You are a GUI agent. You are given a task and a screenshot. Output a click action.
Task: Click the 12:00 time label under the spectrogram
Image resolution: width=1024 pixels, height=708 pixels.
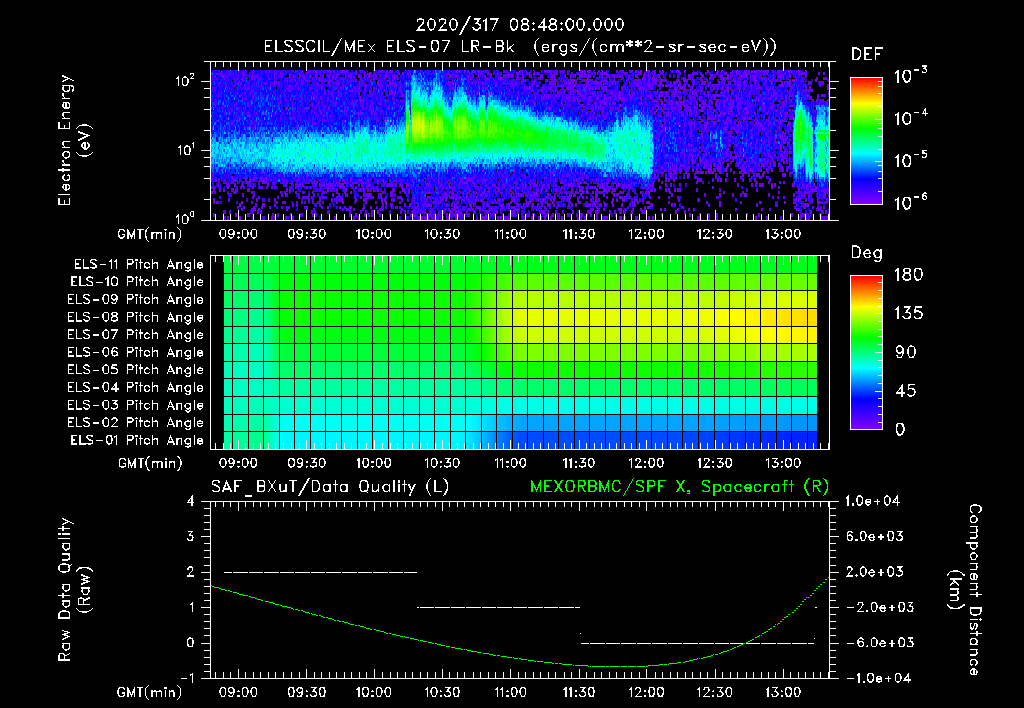coord(647,234)
